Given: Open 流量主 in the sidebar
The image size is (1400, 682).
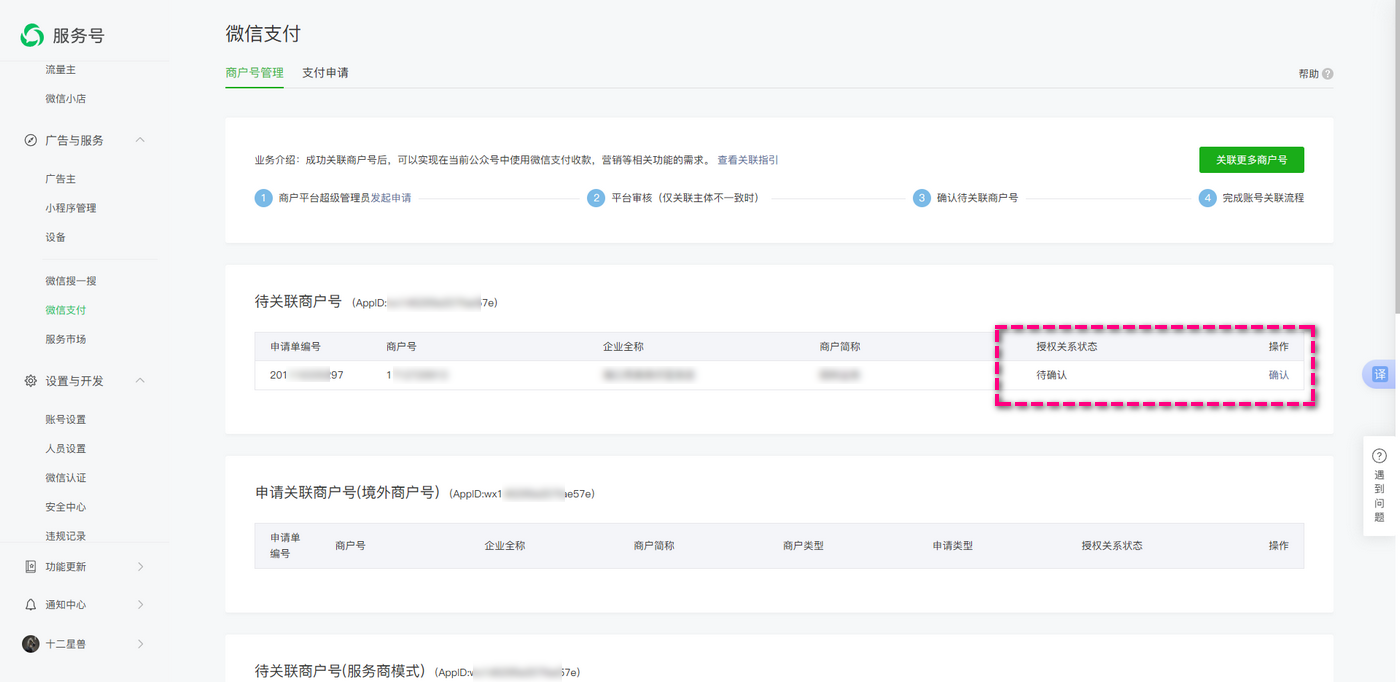Looking at the screenshot, I should [x=60, y=70].
